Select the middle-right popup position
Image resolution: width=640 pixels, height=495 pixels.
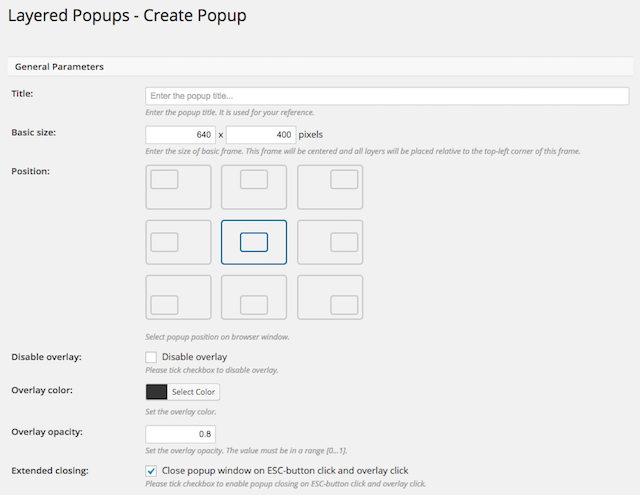pyautogui.click(x=330, y=242)
